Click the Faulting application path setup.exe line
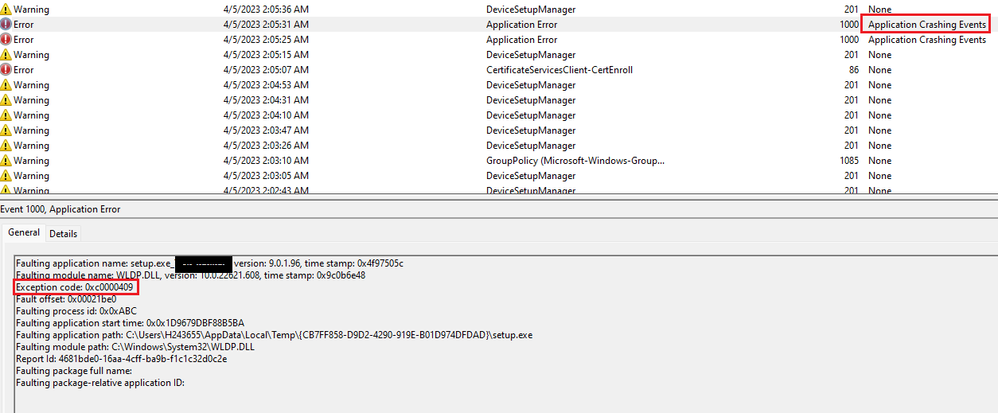998x413 pixels. click(x=274, y=335)
